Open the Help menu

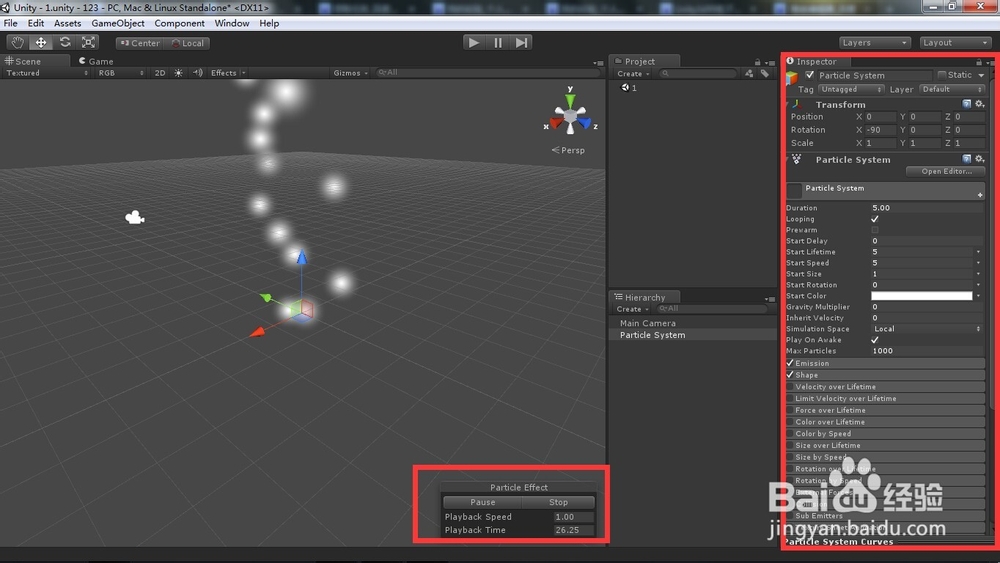point(269,23)
